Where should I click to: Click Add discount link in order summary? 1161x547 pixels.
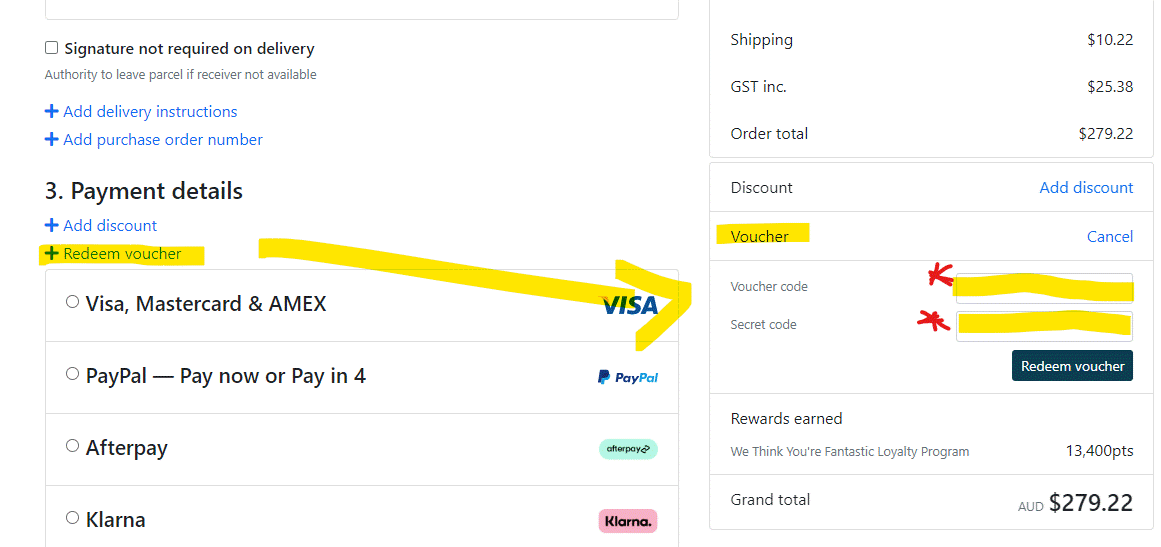(1086, 188)
